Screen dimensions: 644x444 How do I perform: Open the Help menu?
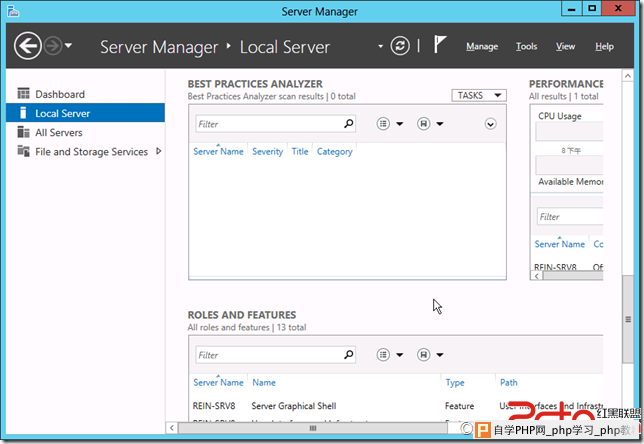pos(604,46)
